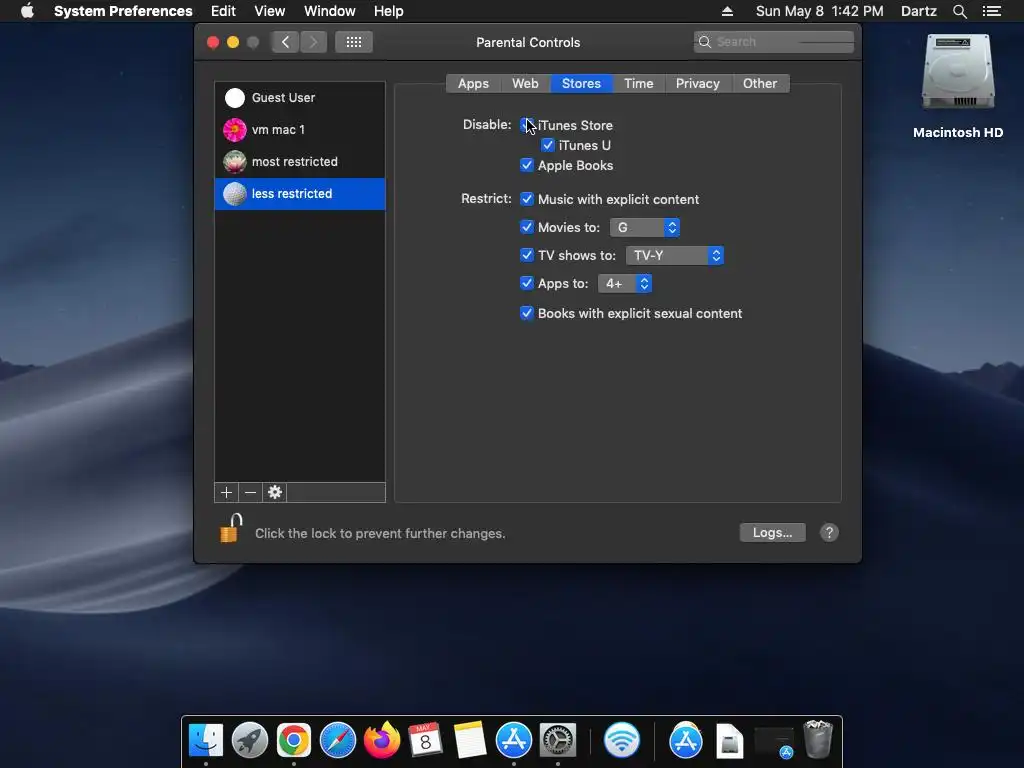The width and height of the screenshot is (1024, 768).
Task: Remove selected user with minus button
Action: pyautogui.click(x=250, y=492)
